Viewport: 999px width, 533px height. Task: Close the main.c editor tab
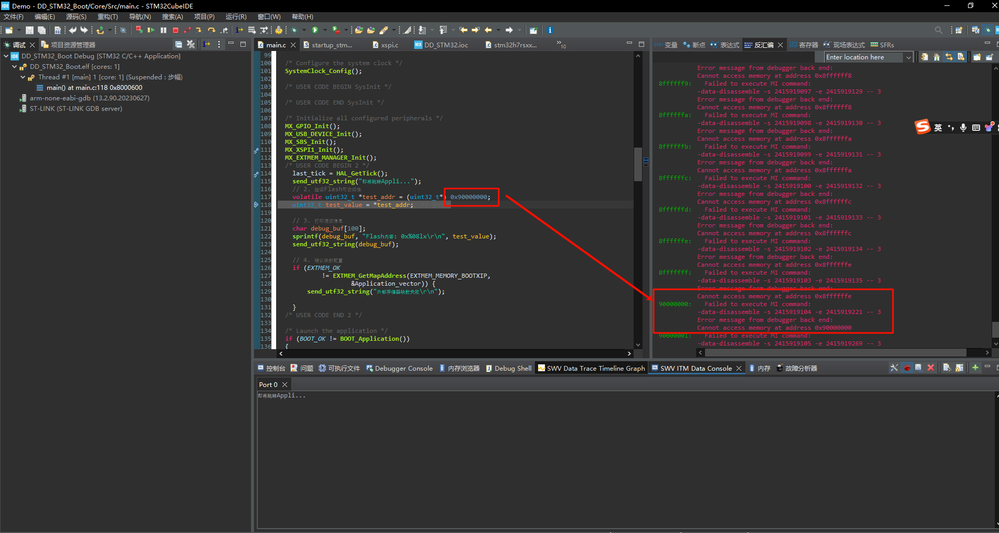[x=293, y=45]
